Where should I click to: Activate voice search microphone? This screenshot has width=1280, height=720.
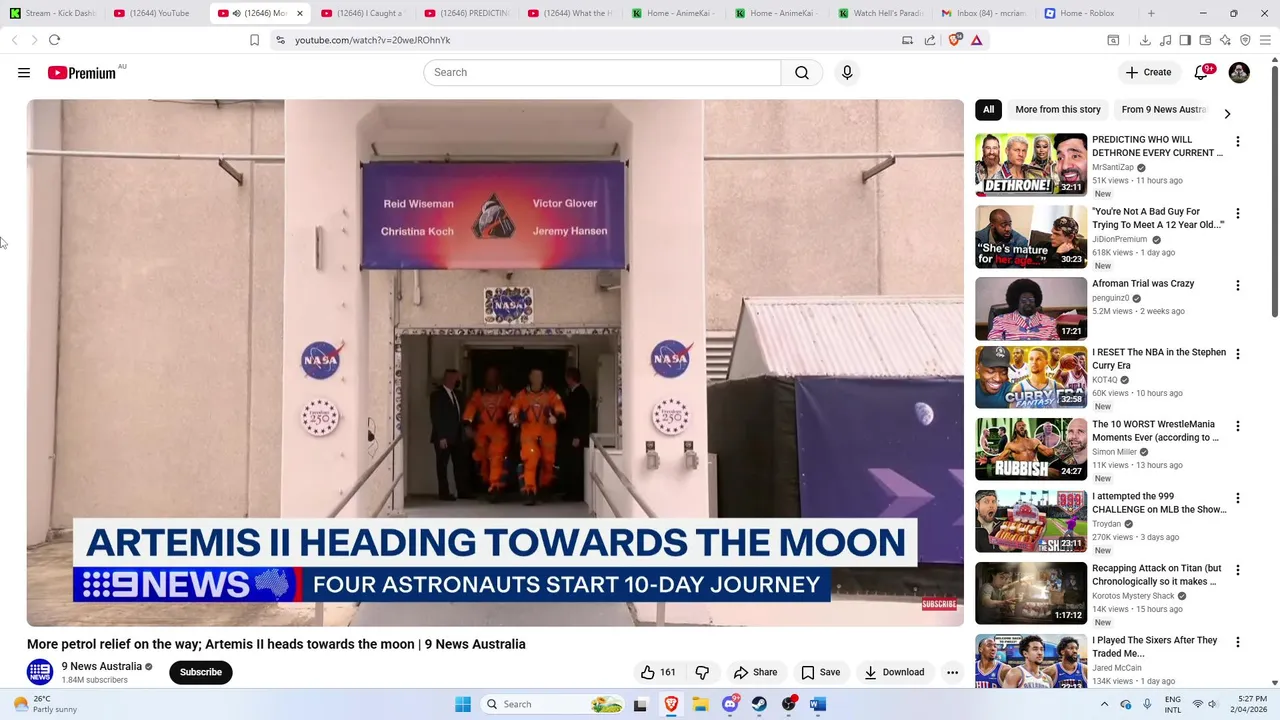click(x=847, y=73)
